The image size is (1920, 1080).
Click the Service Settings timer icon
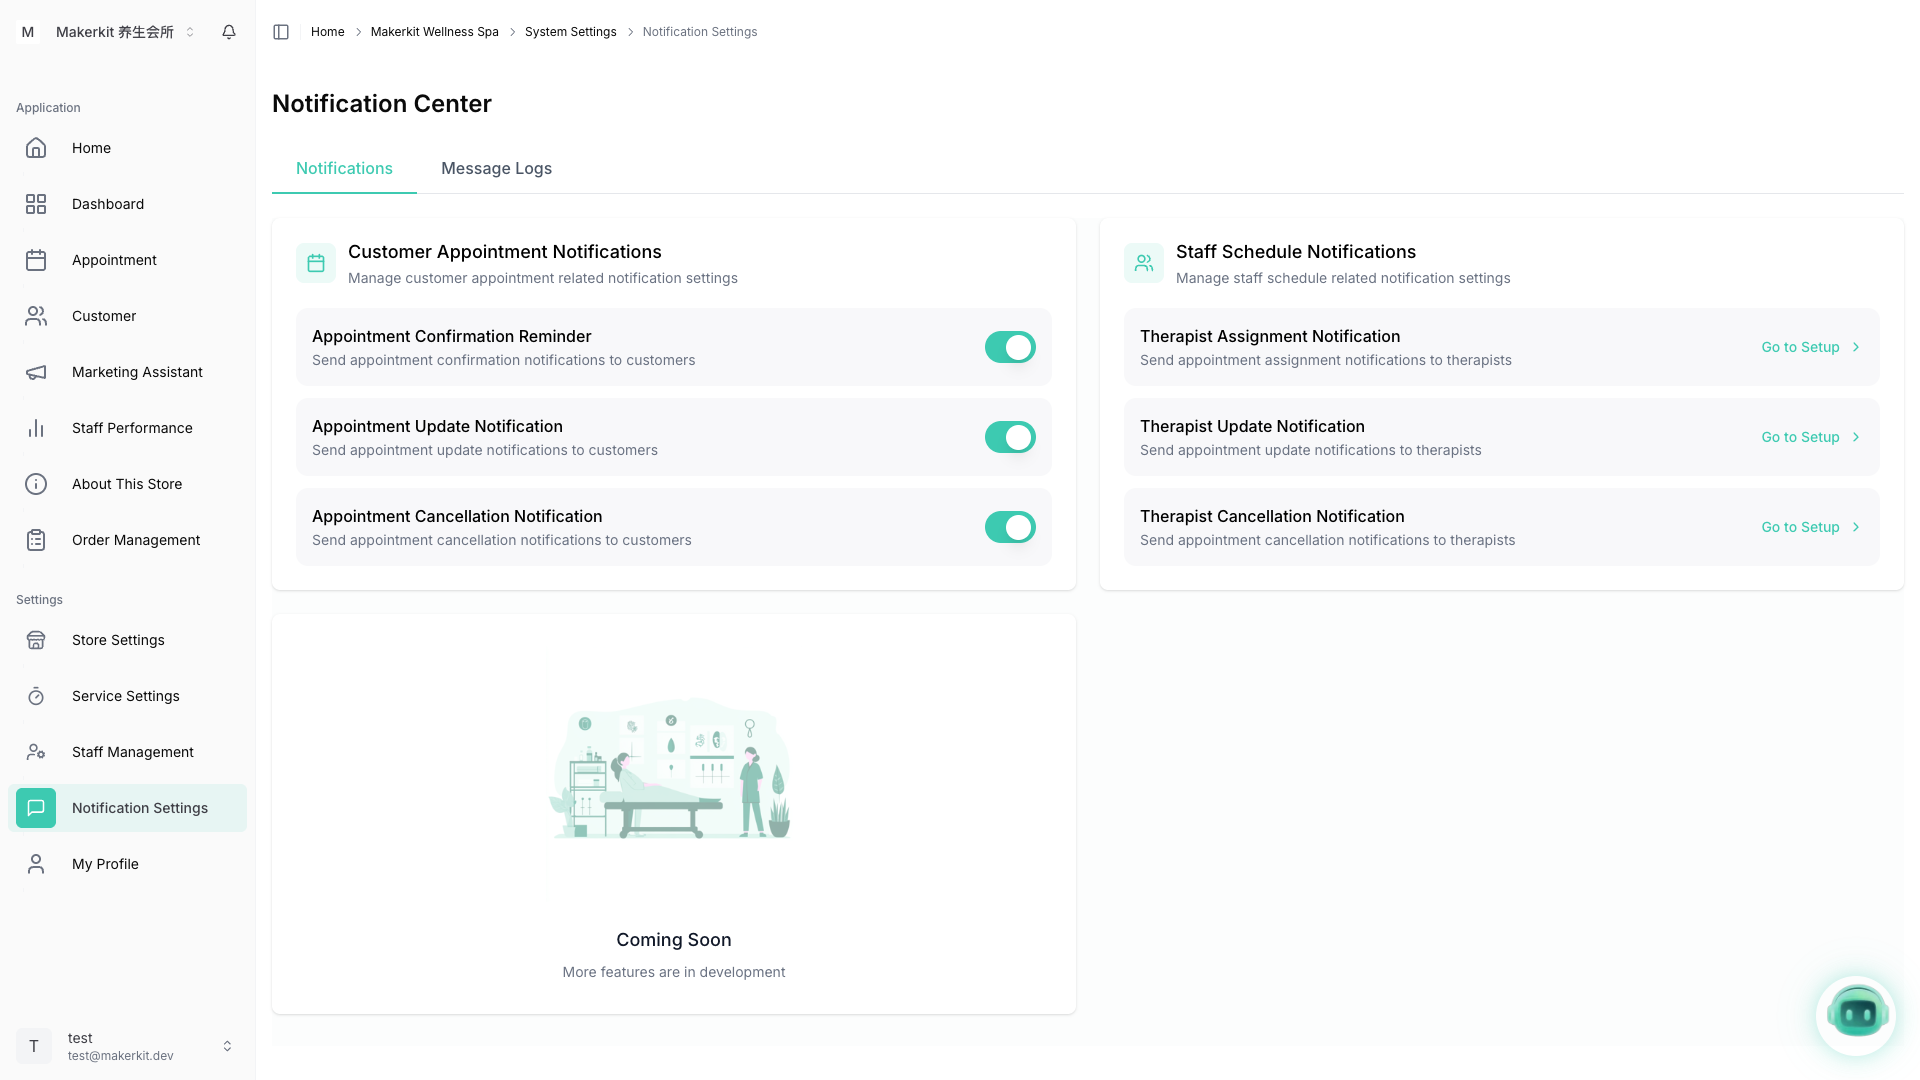click(x=36, y=696)
